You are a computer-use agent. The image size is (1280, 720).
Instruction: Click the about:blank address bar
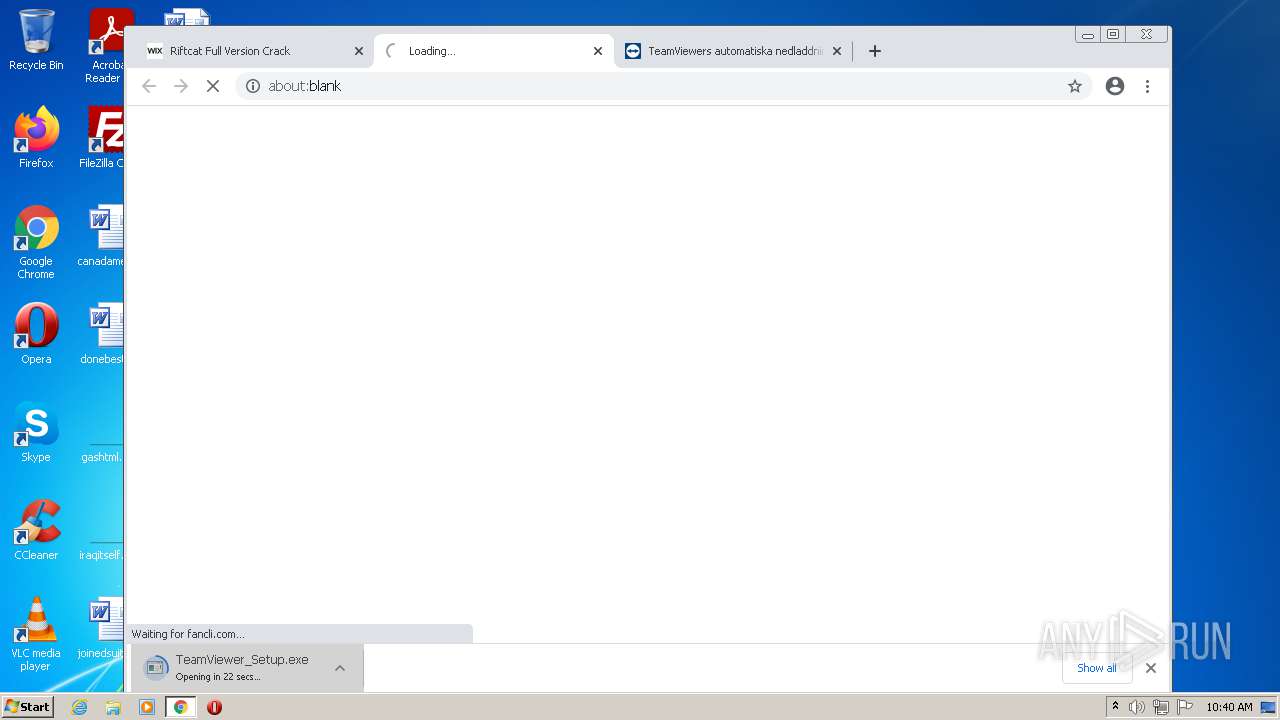tap(663, 86)
